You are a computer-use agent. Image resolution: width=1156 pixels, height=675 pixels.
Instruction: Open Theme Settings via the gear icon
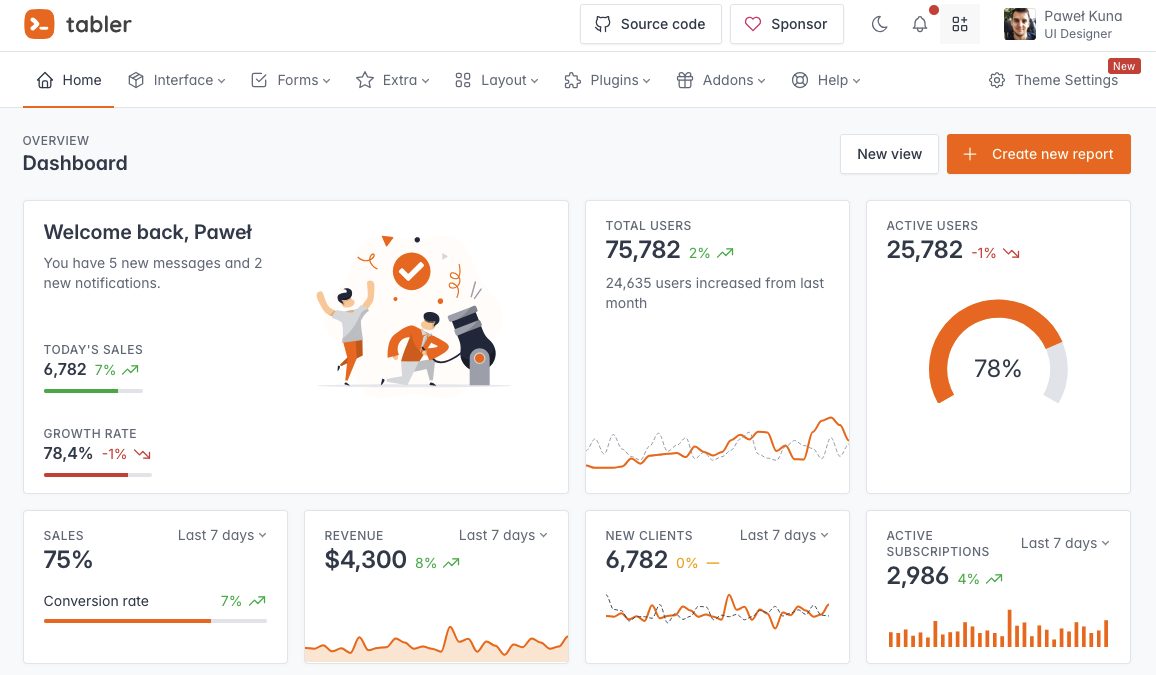997,80
